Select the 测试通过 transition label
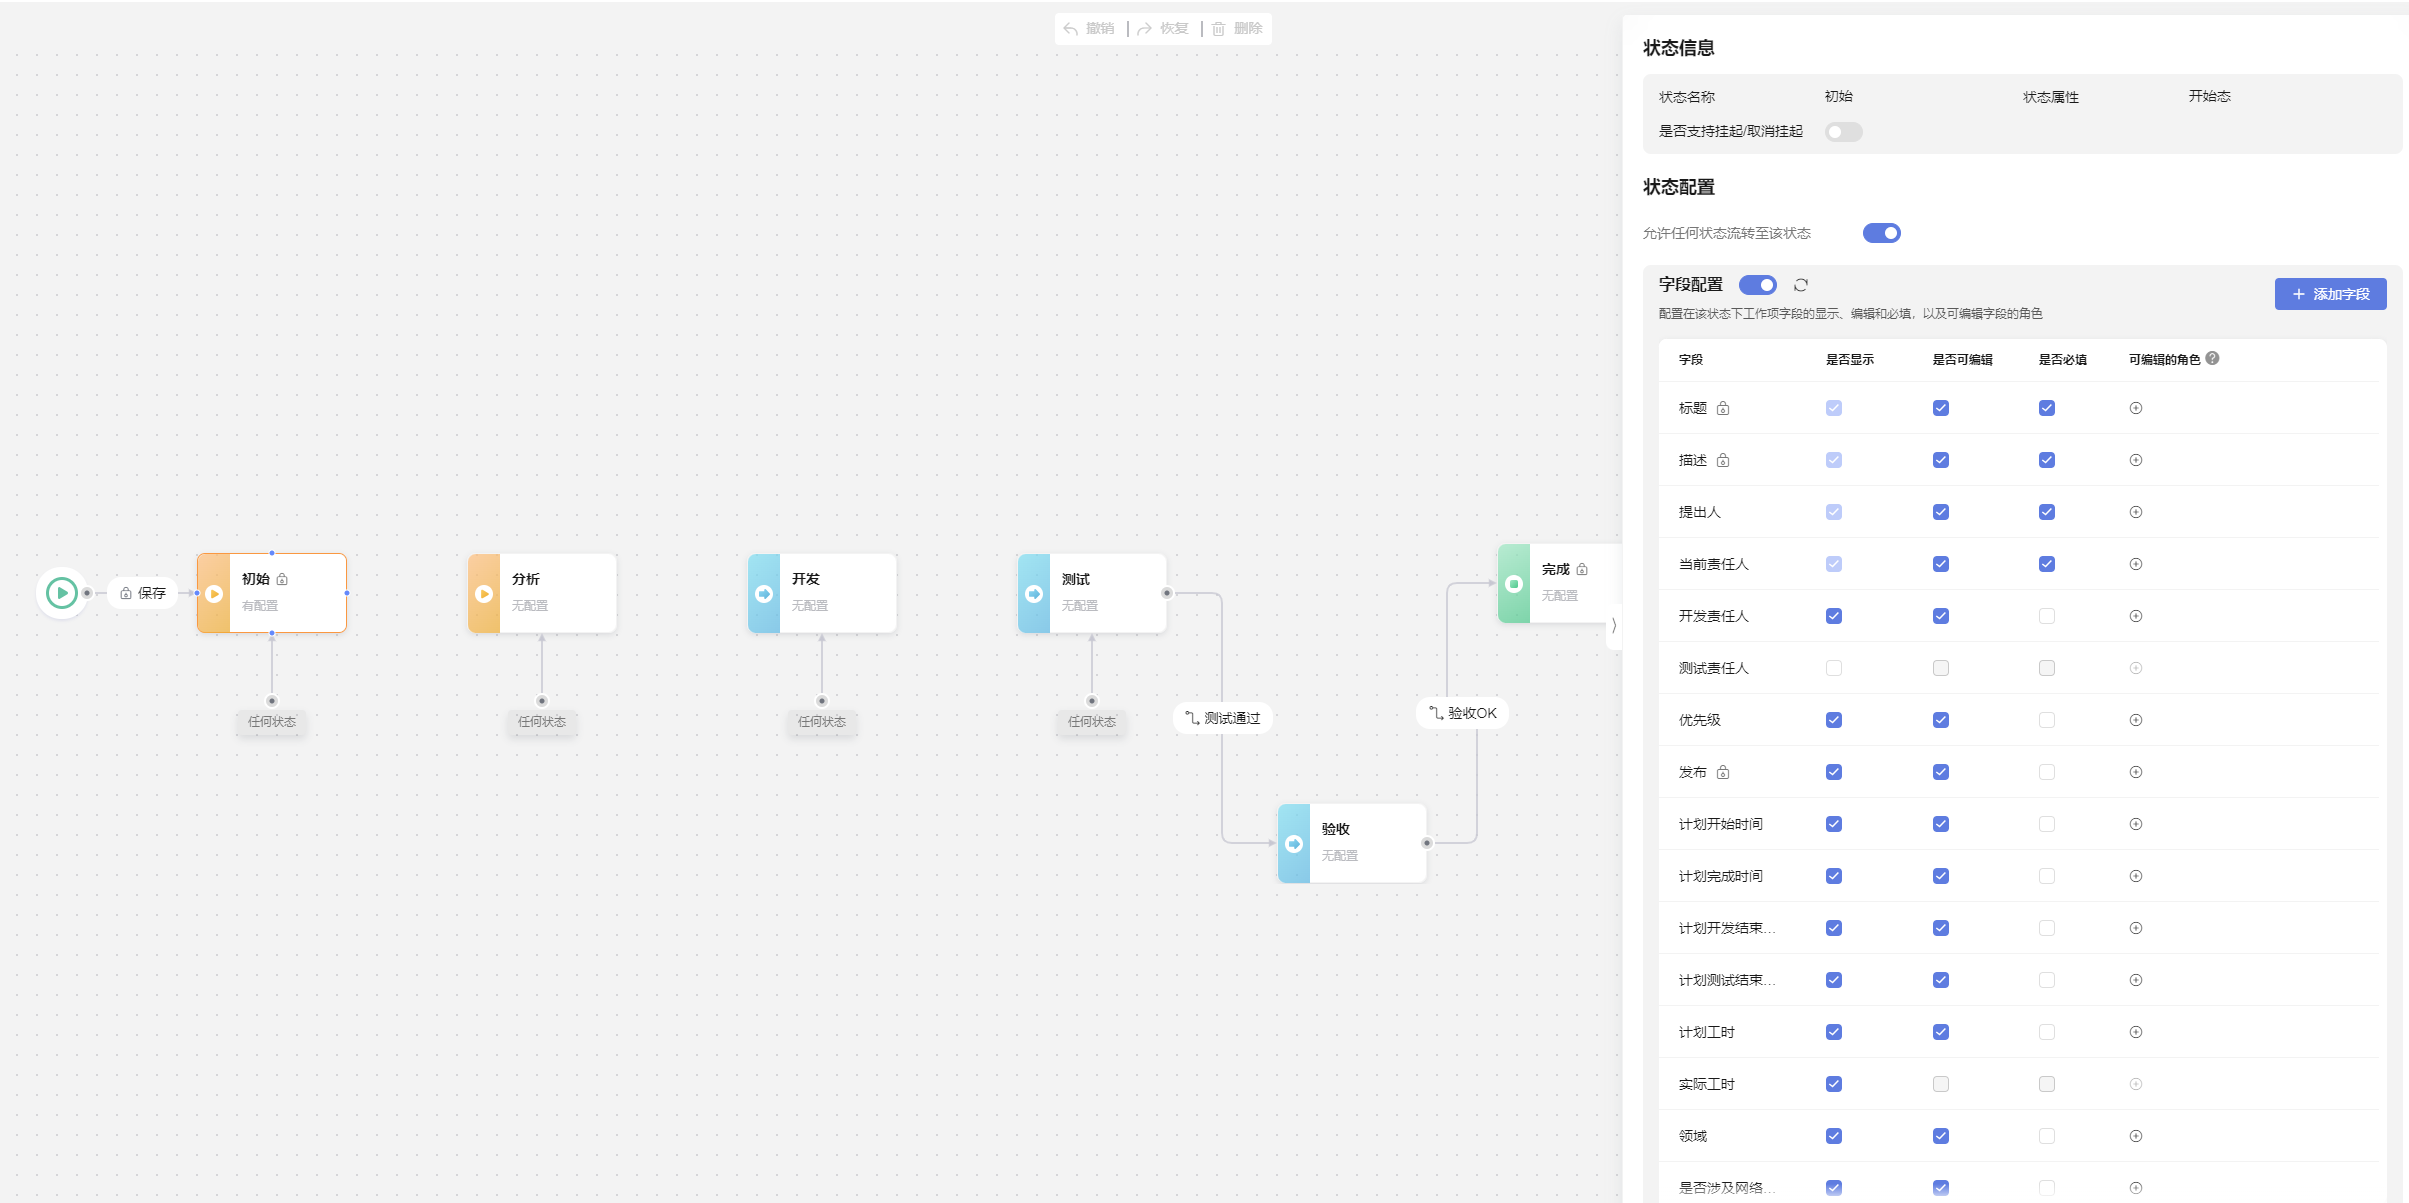This screenshot has height=1203, width=2409. 1222,718
